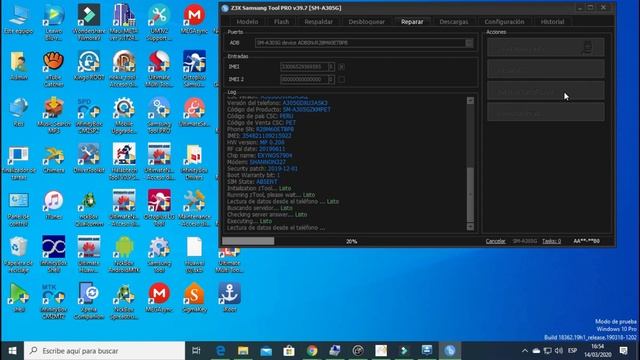Viewport: 640px width, 360px height.
Task: Click the log scrollbar down arrow
Action: click(470, 227)
